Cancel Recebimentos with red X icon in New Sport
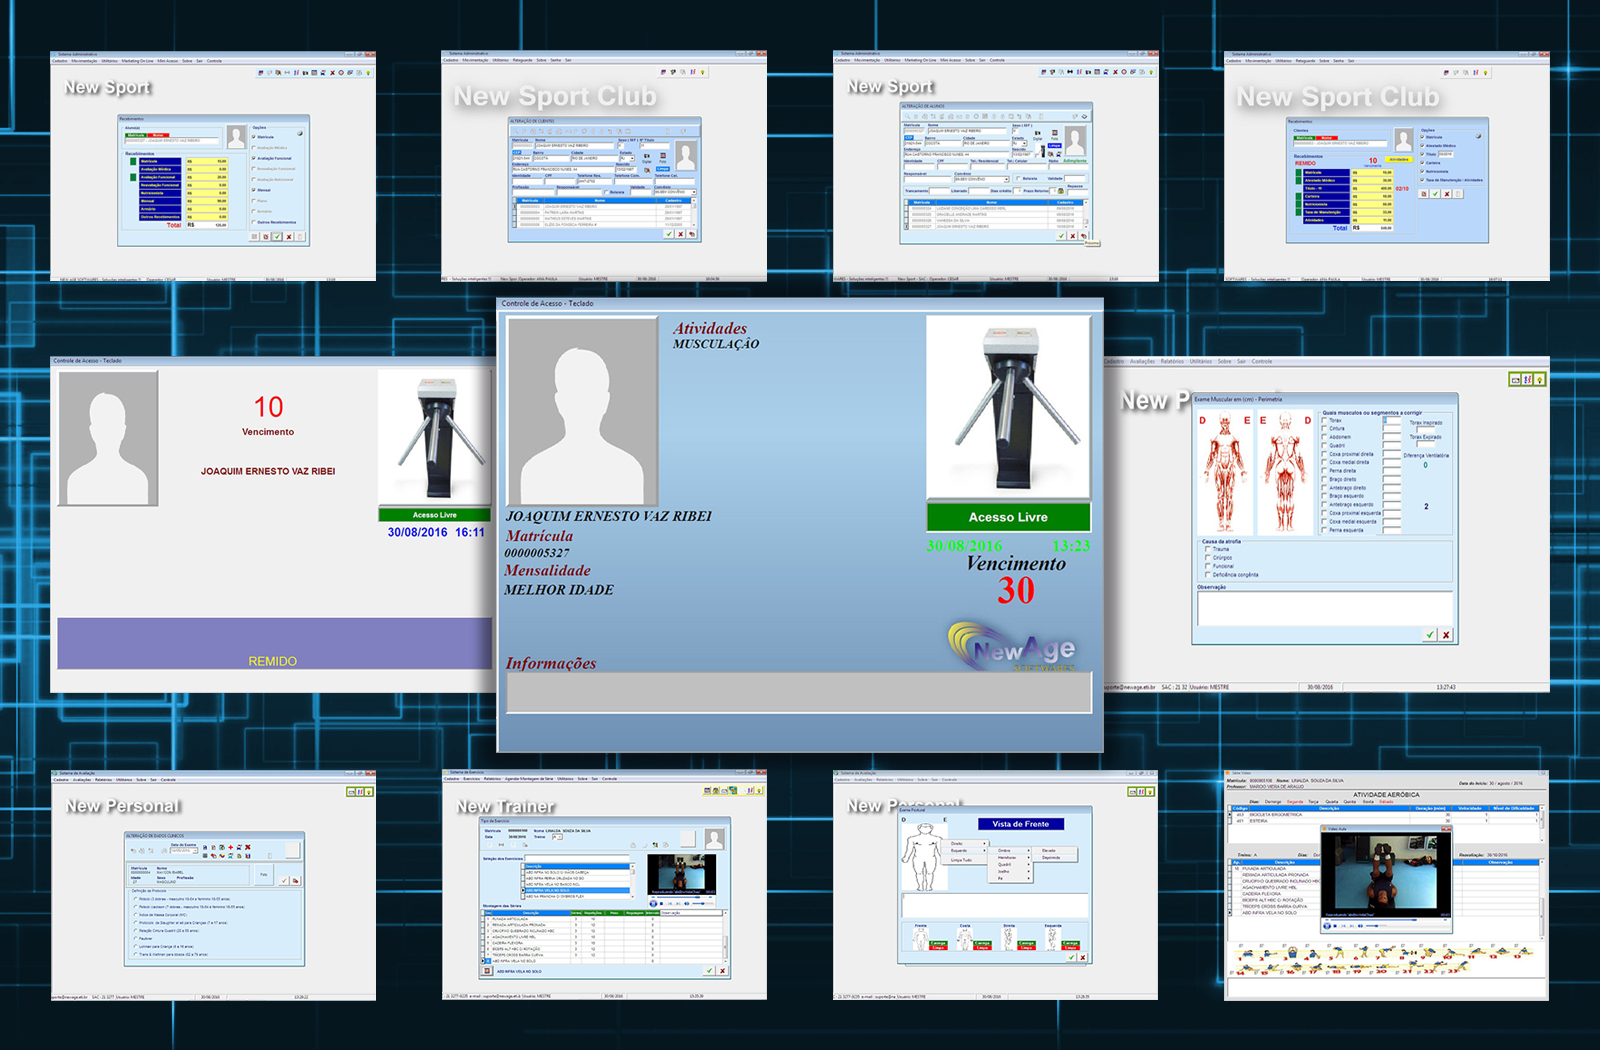The image size is (1600, 1050). click(x=289, y=236)
